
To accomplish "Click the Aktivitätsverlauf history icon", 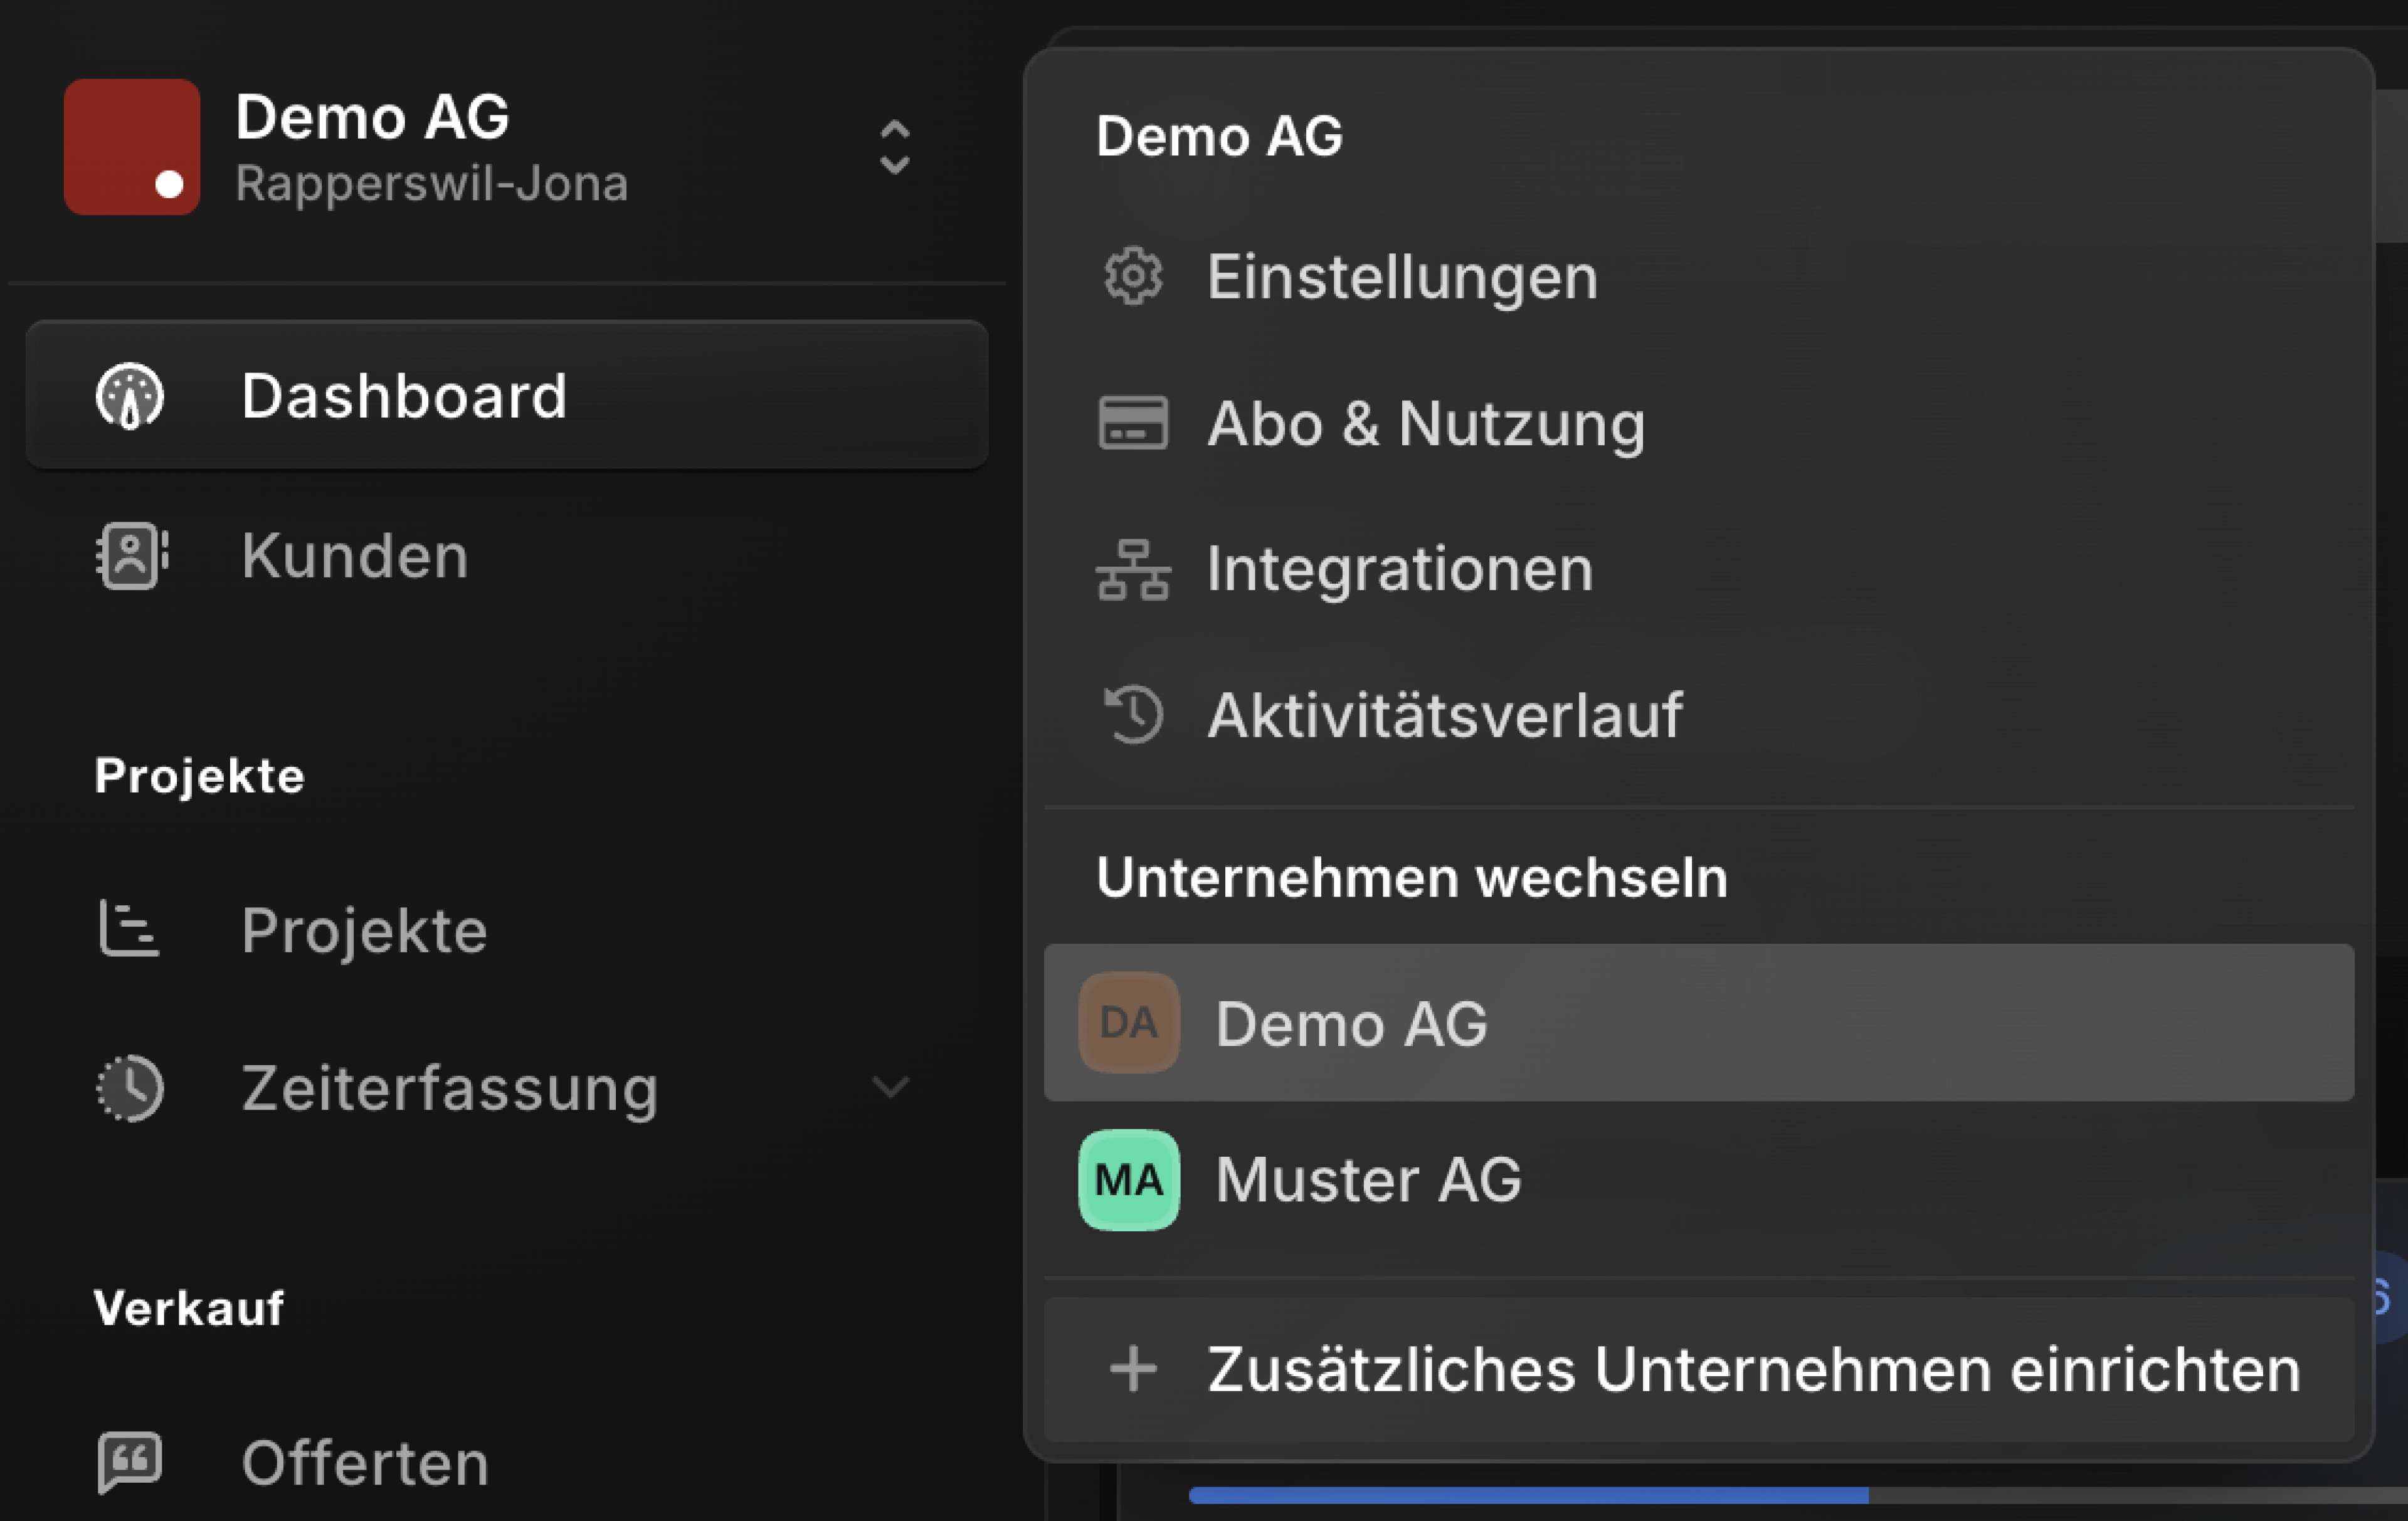I will 1133,715.
